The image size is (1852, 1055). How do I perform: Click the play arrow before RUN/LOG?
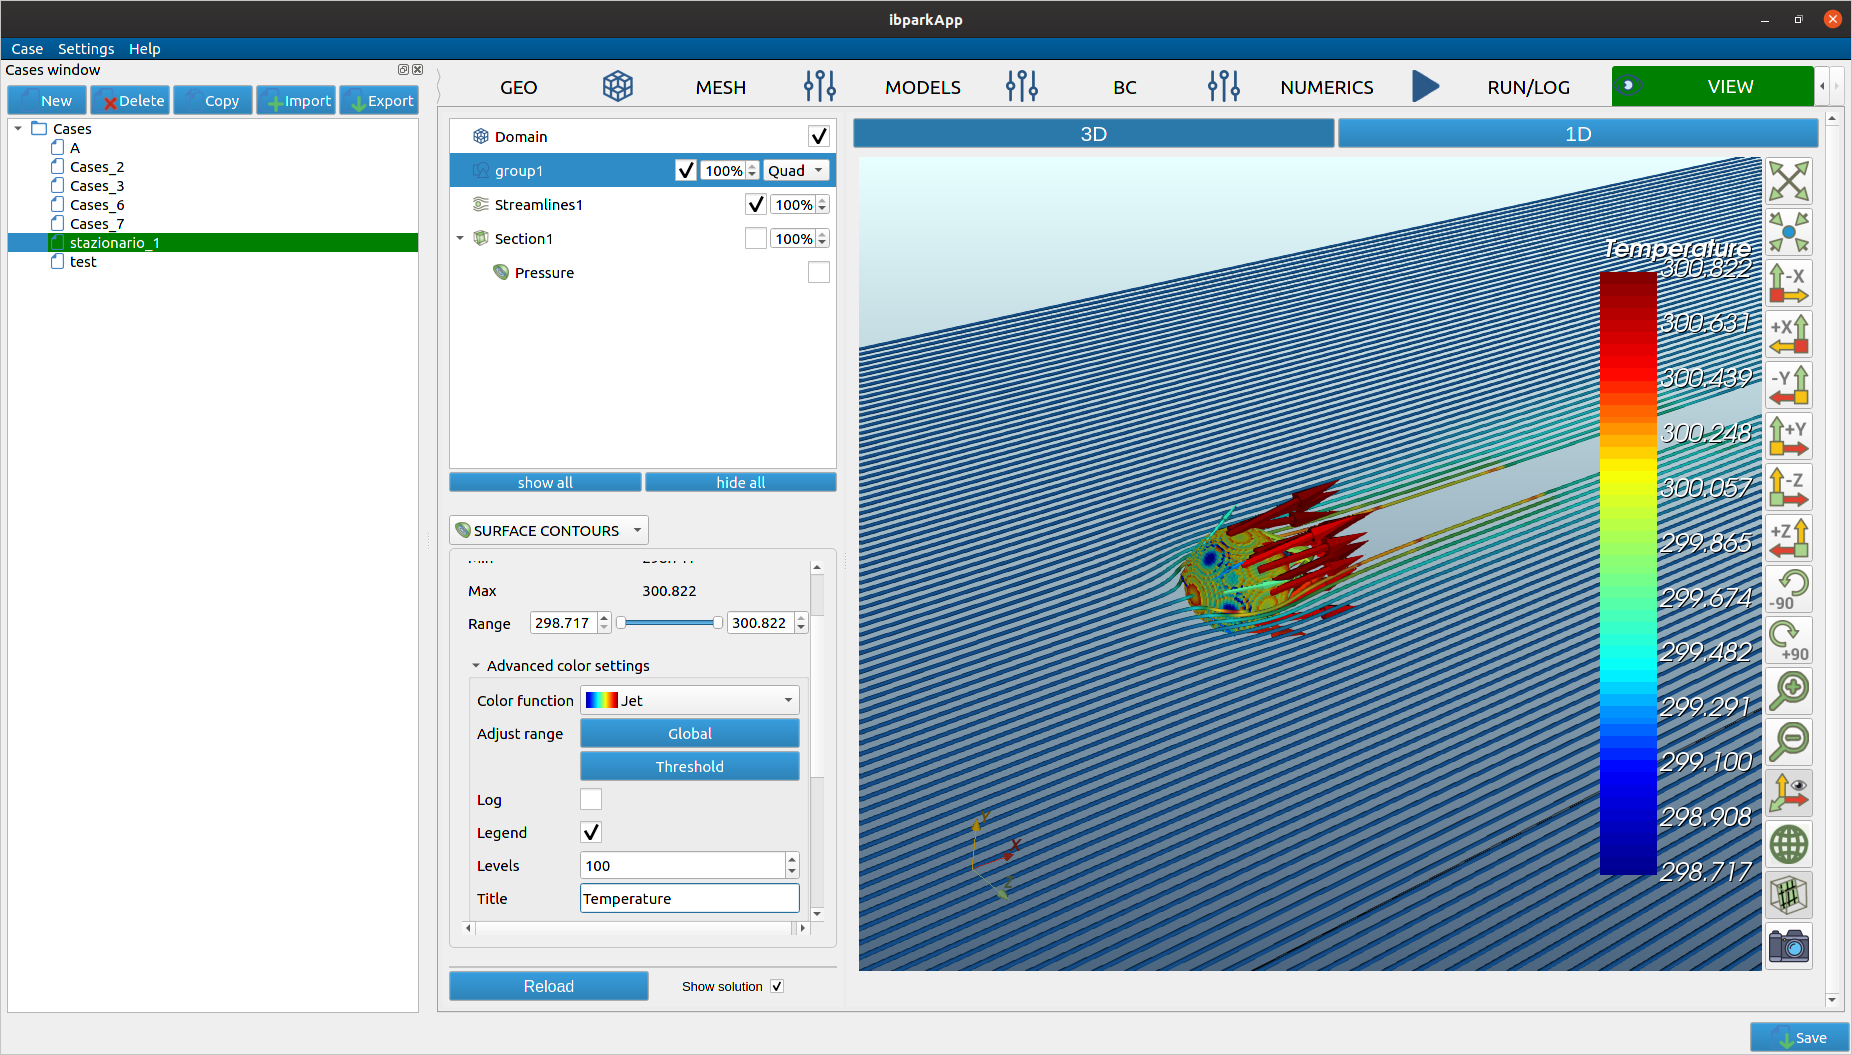tap(1426, 87)
